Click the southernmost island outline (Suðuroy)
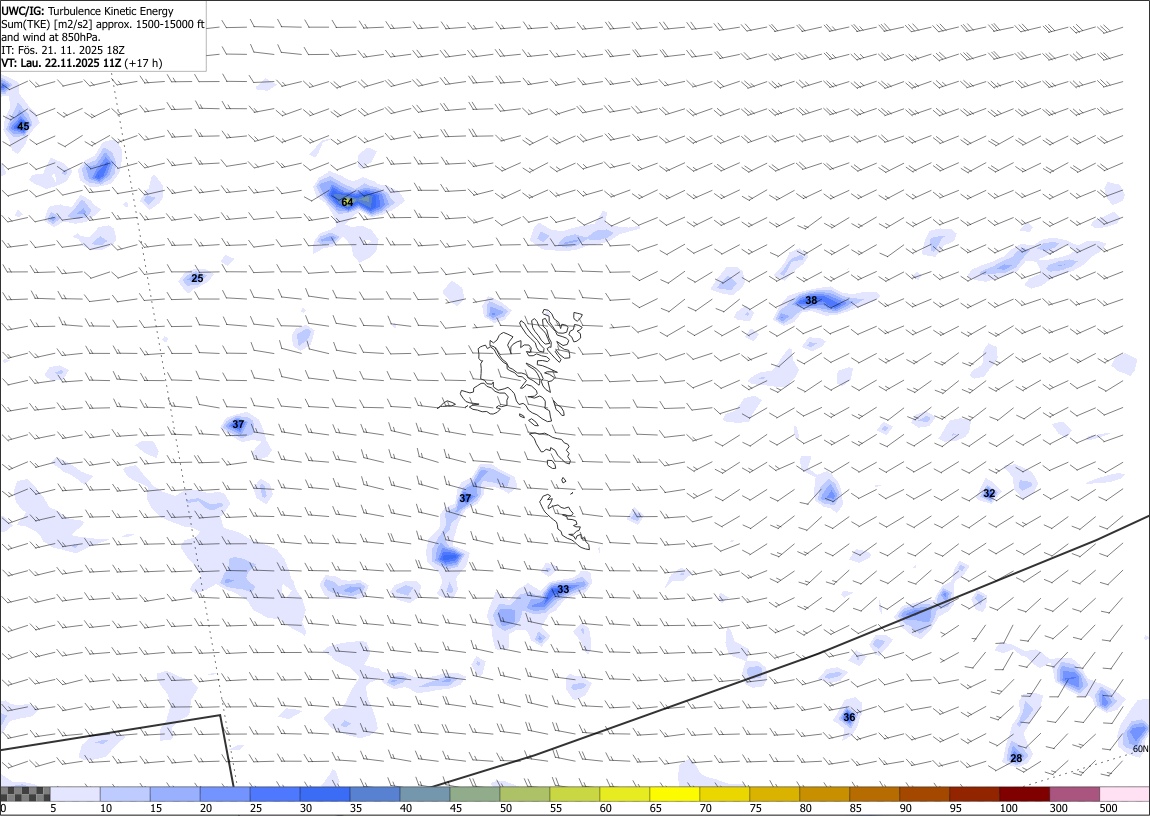 tap(565, 521)
